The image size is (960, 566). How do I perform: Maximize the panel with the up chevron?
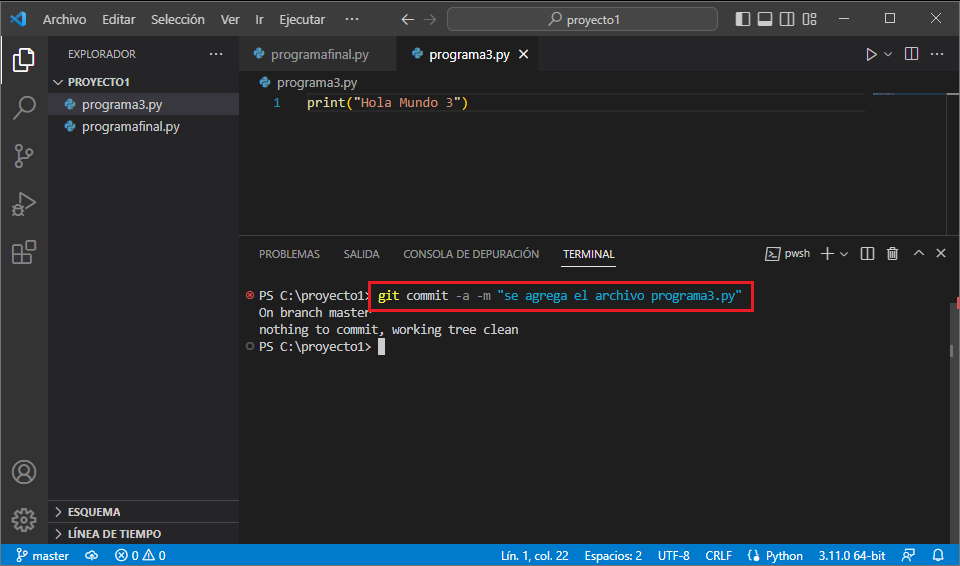tap(918, 253)
